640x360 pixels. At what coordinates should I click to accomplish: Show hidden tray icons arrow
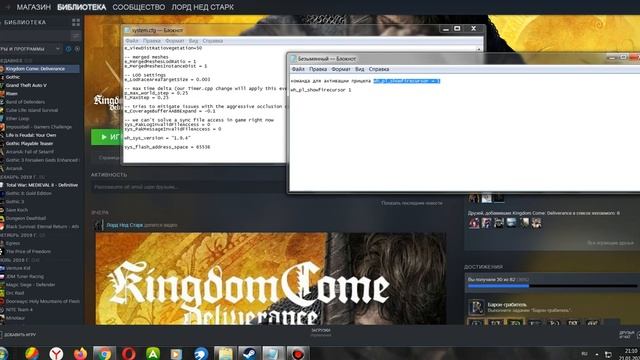tap(597, 354)
